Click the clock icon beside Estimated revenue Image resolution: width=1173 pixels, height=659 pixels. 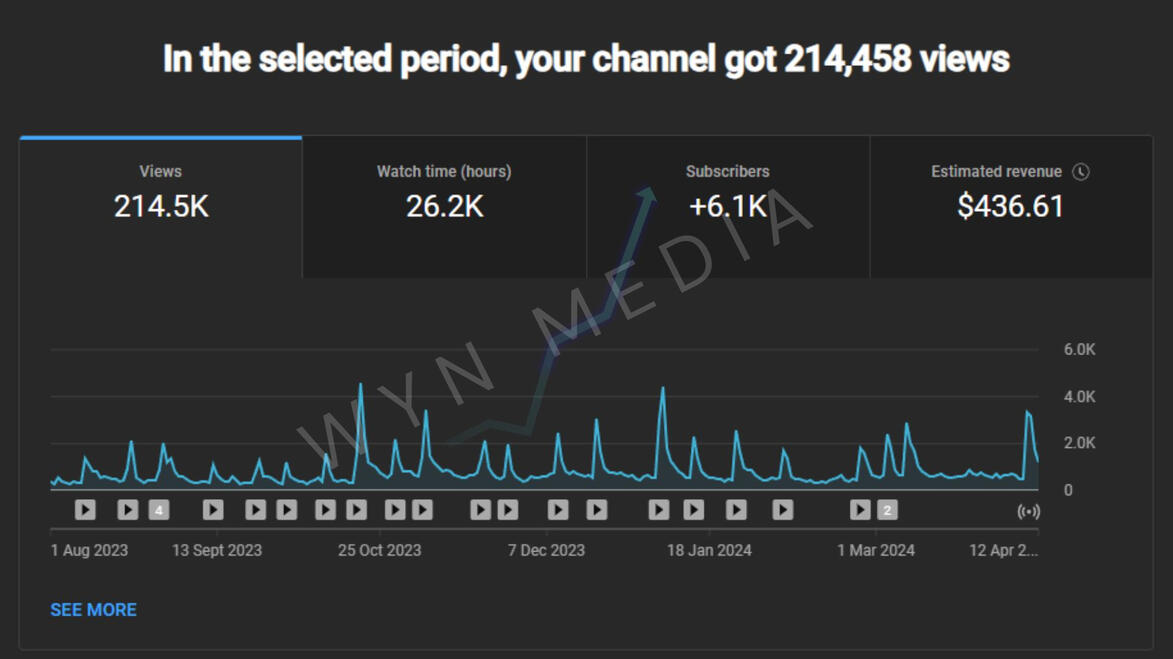1081,172
